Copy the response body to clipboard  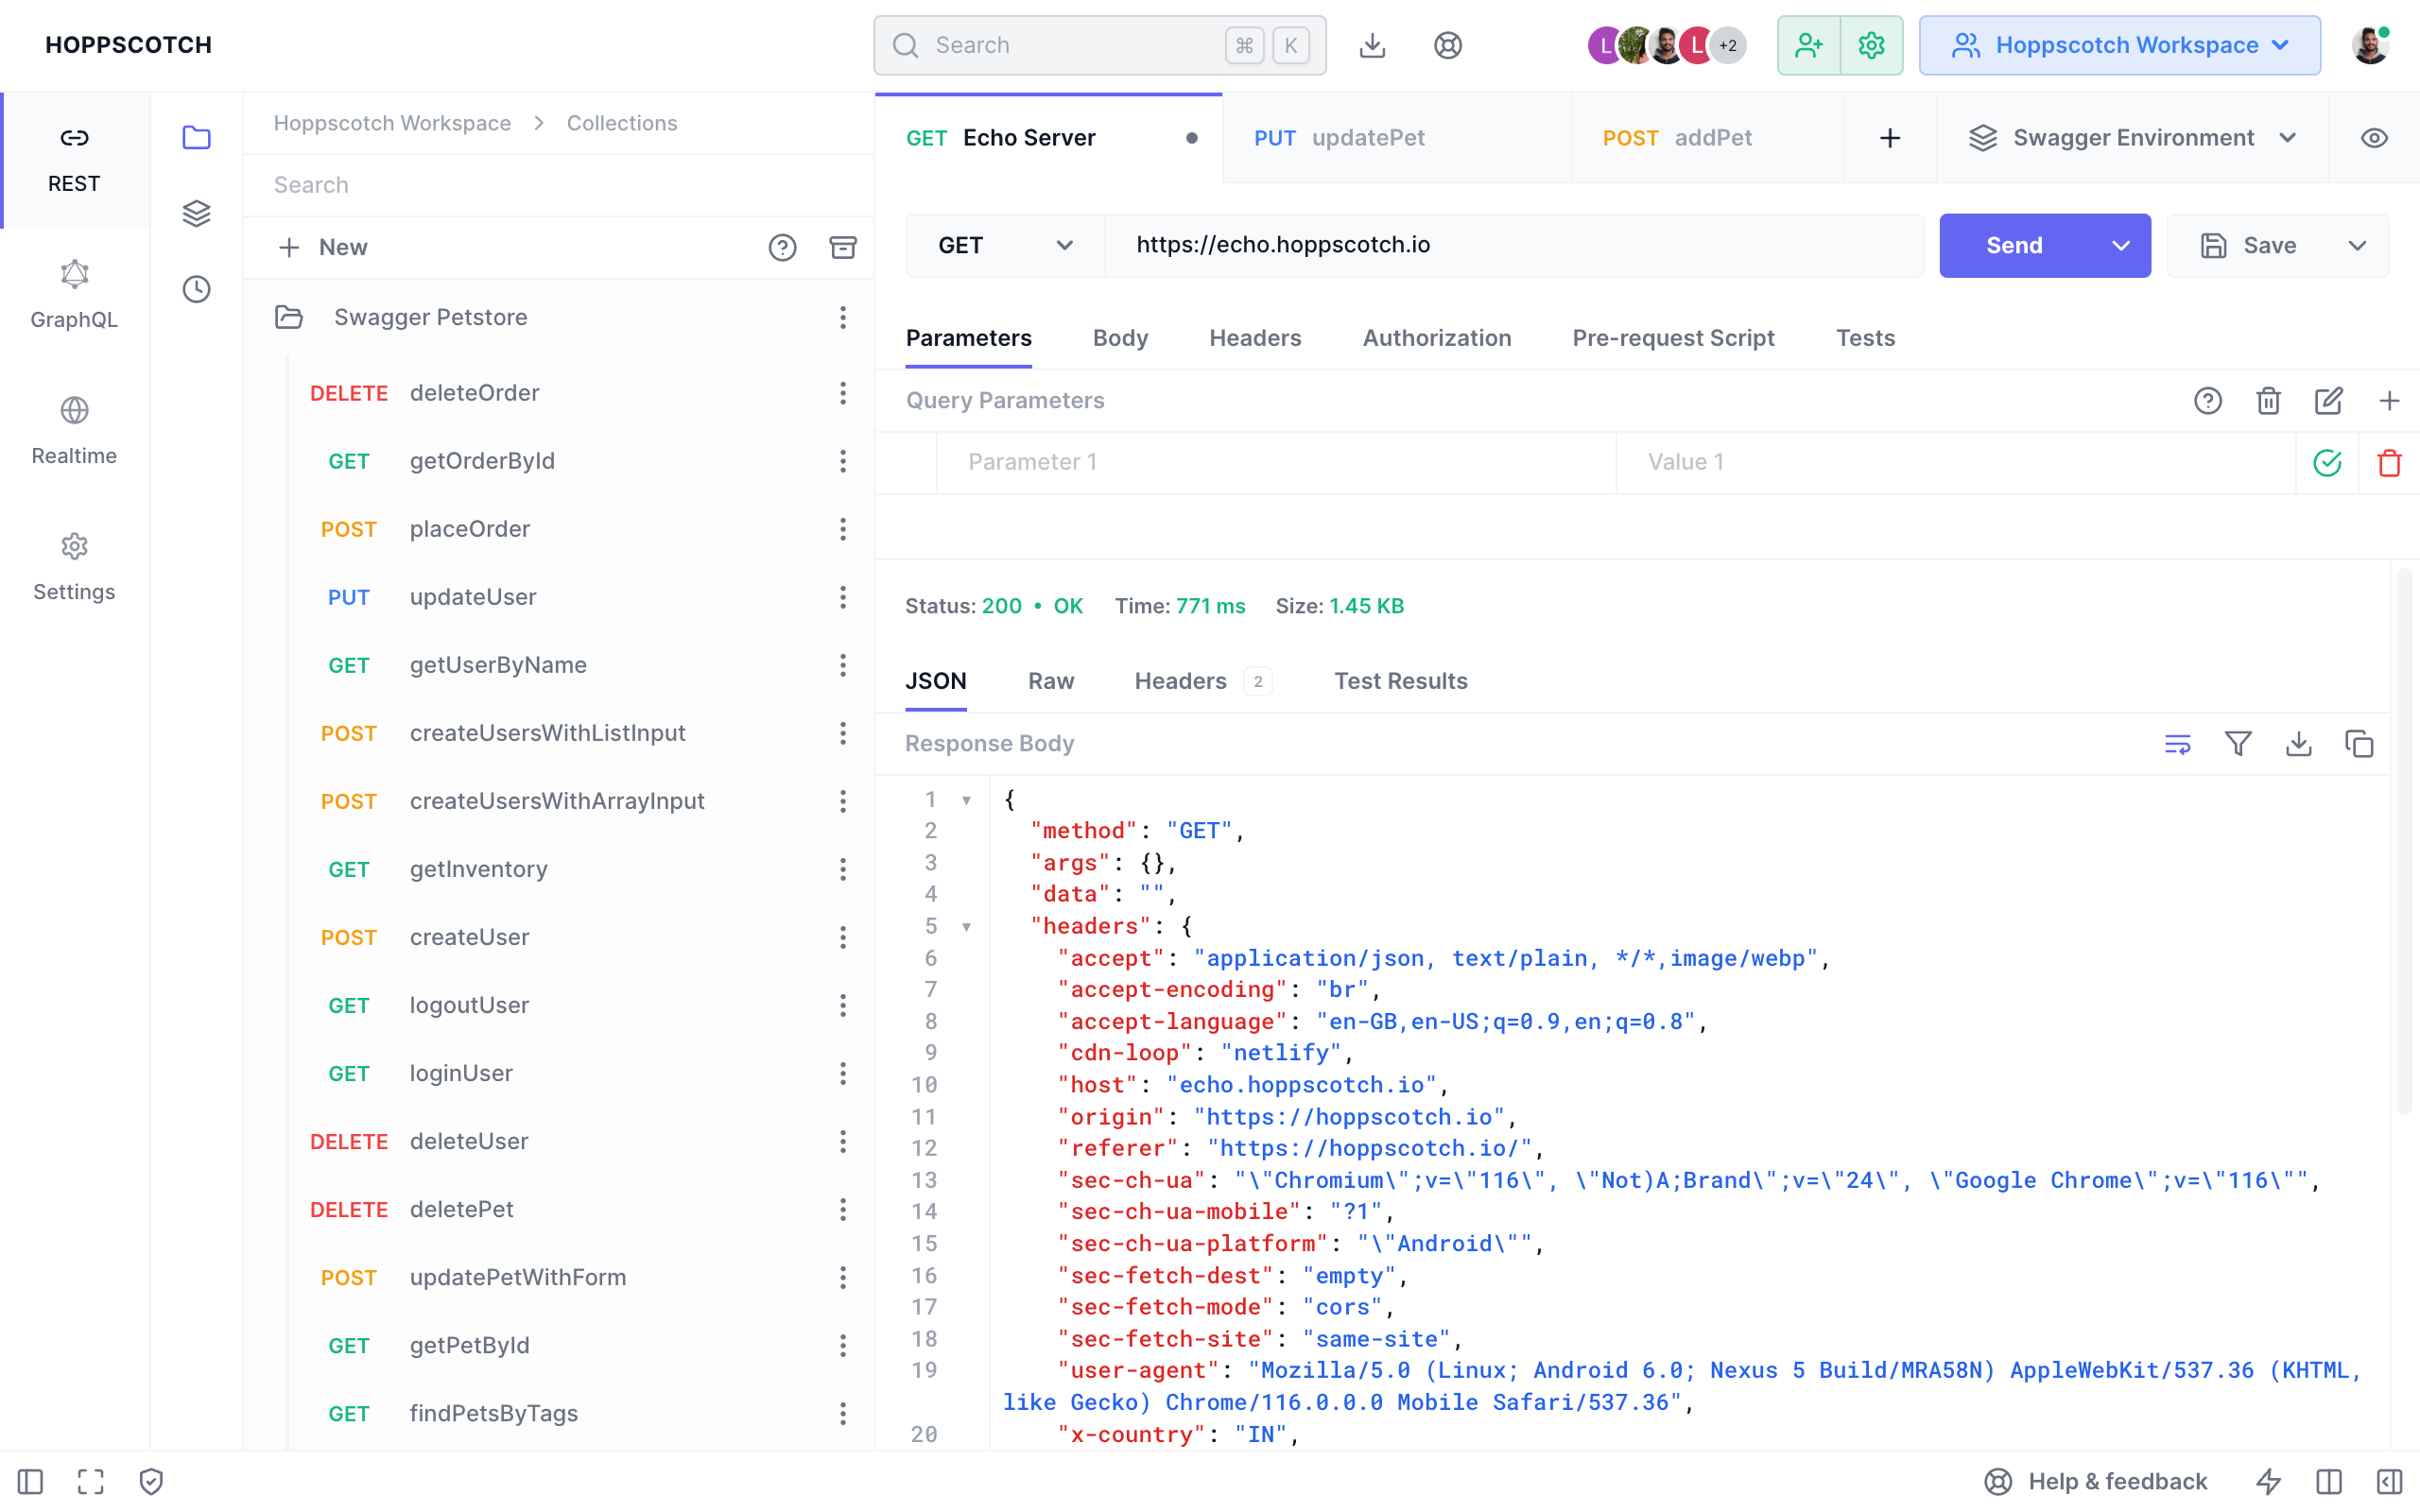pos(2359,743)
